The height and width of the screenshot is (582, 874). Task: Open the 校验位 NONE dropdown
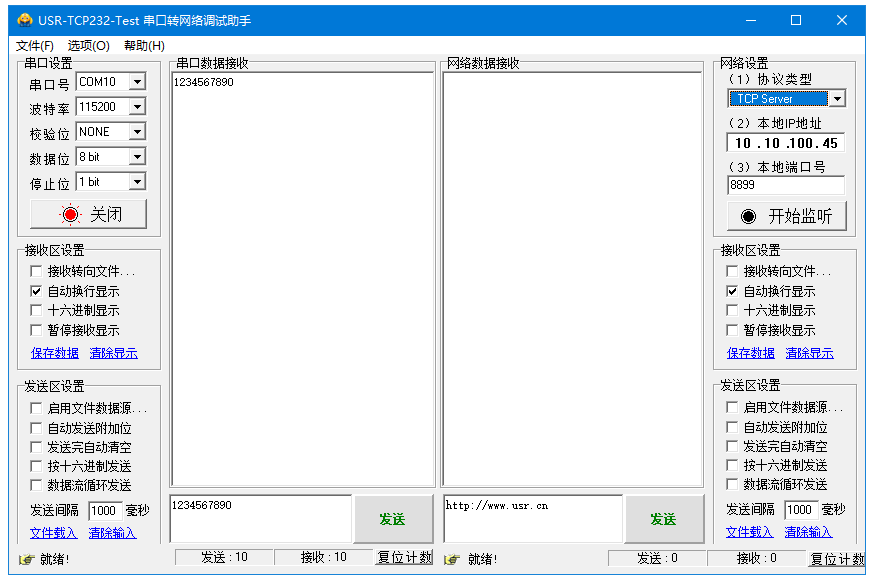pyautogui.click(x=137, y=132)
